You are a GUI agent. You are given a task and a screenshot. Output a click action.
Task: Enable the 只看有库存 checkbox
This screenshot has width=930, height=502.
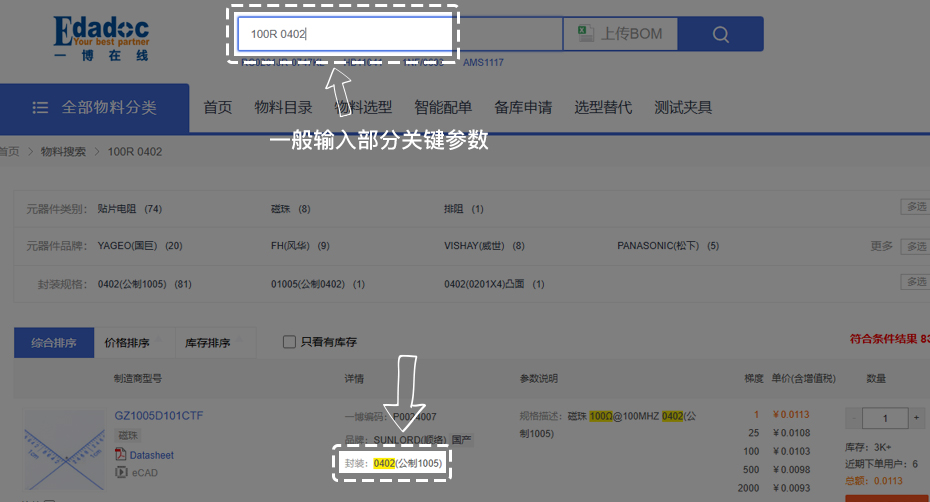click(289, 342)
